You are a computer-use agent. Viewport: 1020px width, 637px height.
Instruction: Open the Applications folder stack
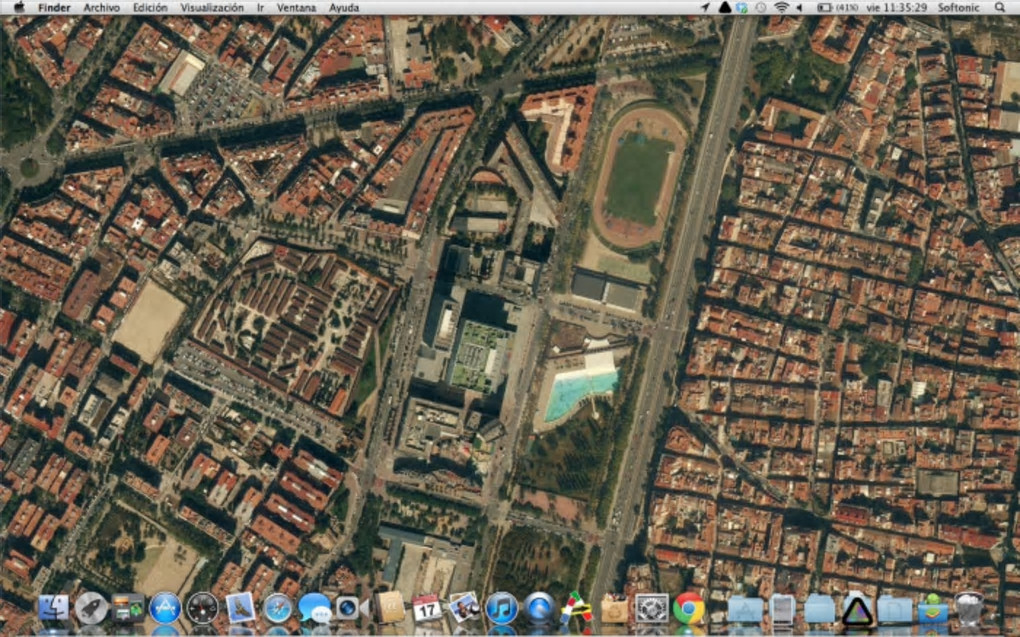[745, 610]
